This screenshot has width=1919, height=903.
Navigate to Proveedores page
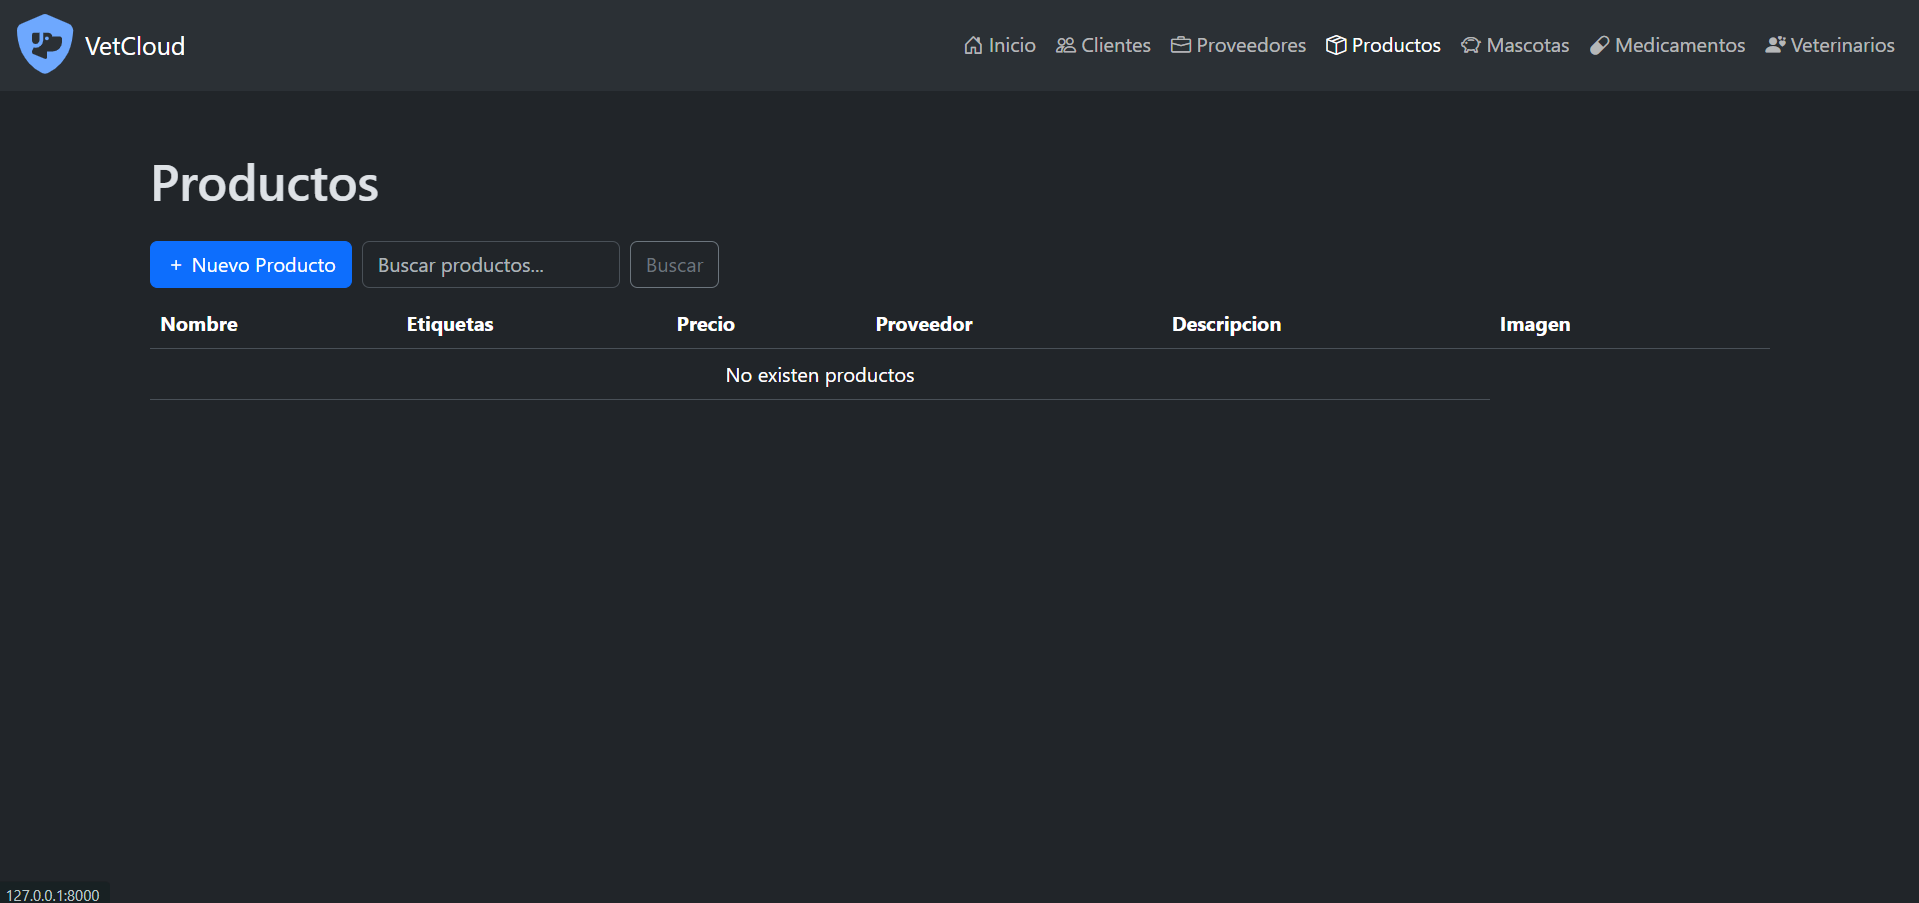point(1250,45)
